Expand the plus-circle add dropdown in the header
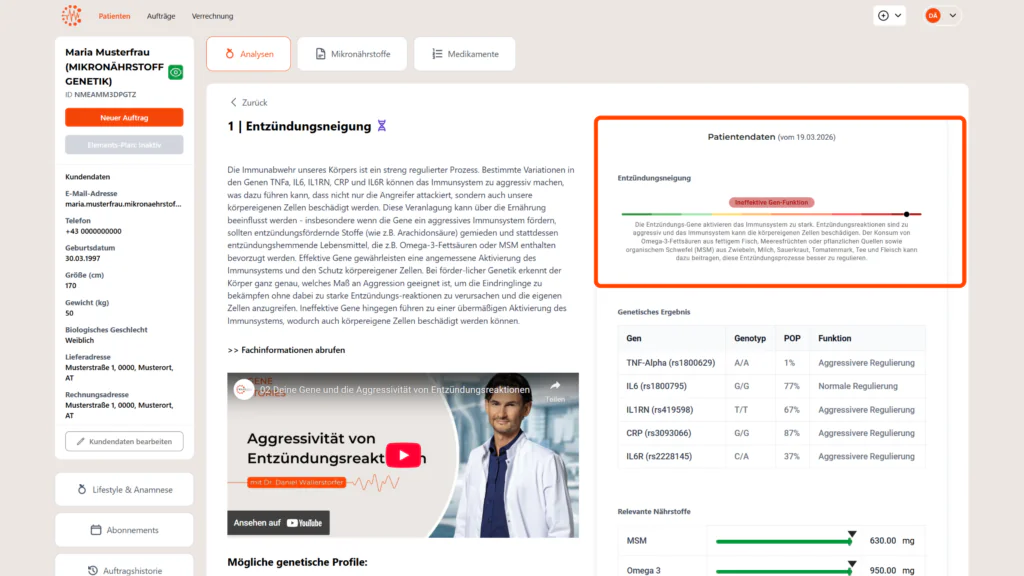 pos(890,15)
